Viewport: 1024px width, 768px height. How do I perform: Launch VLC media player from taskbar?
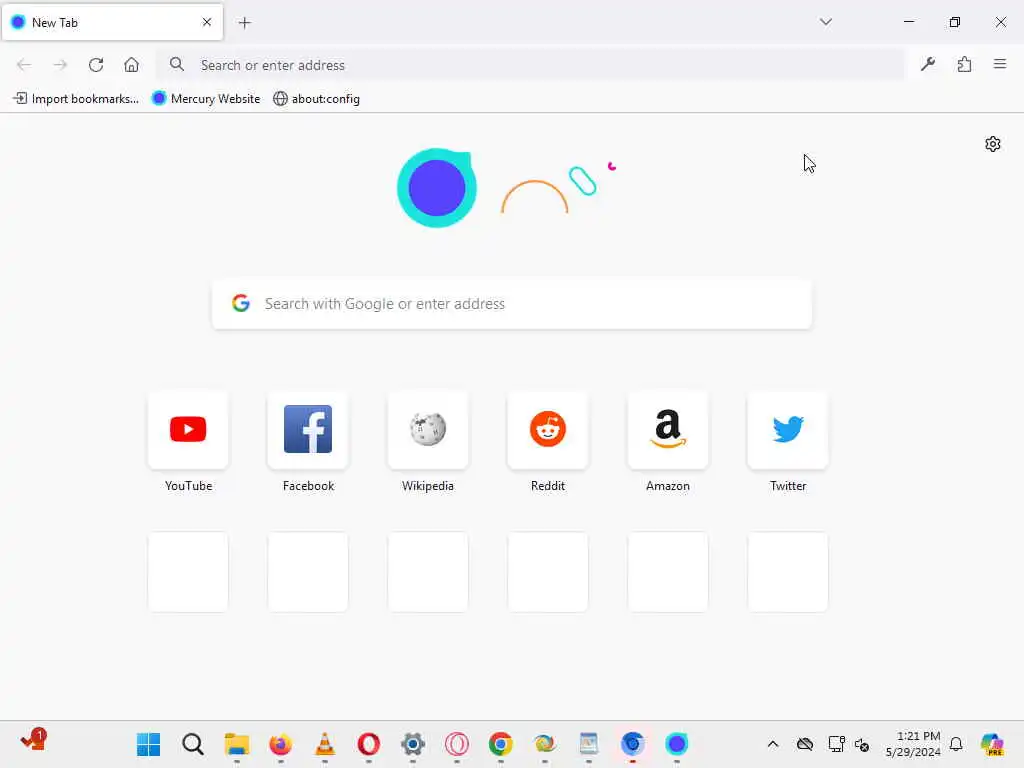point(325,744)
